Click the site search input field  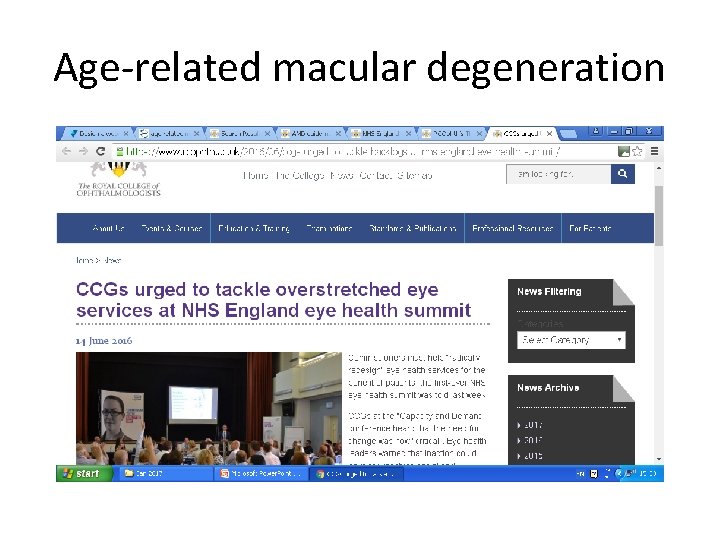point(558,174)
